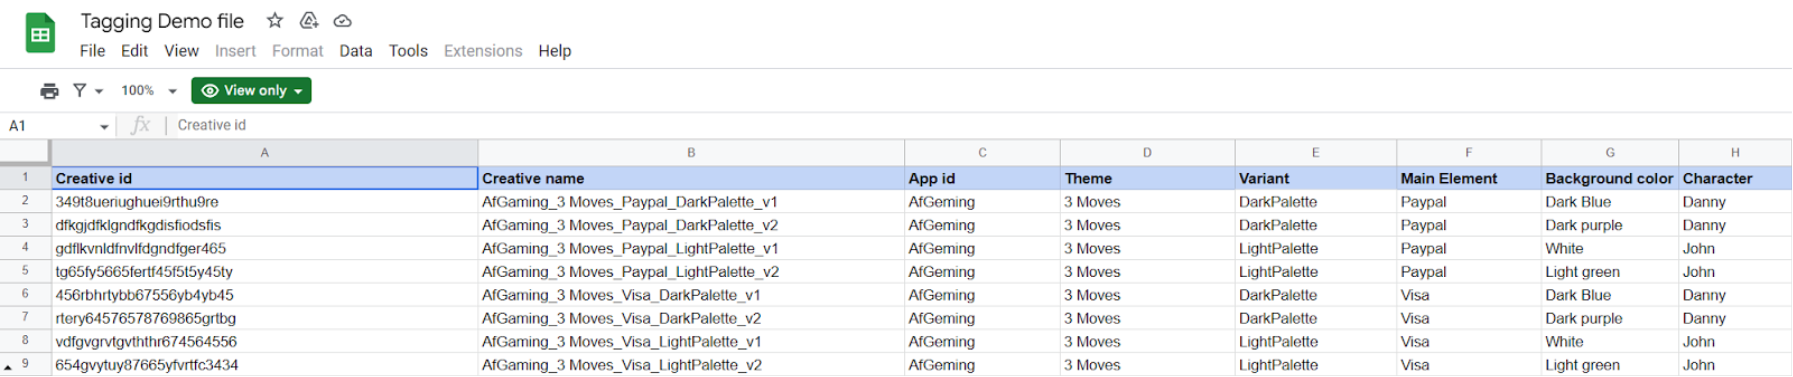Star the Tagging Demo file document
This screenshot has height=377, width=1793.
click(275, 20)
